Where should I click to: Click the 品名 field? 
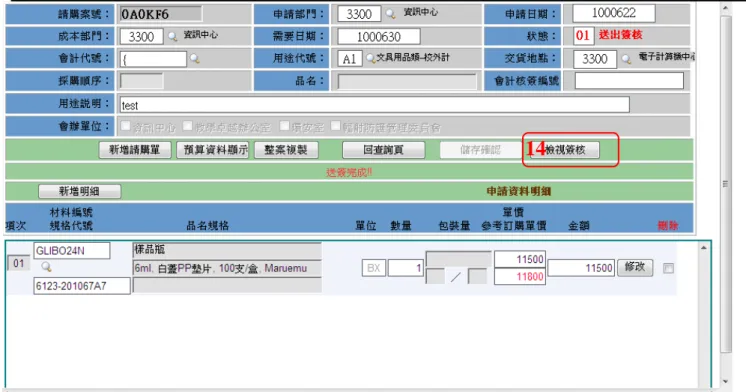pyautogui.click(x=407, y=81)
